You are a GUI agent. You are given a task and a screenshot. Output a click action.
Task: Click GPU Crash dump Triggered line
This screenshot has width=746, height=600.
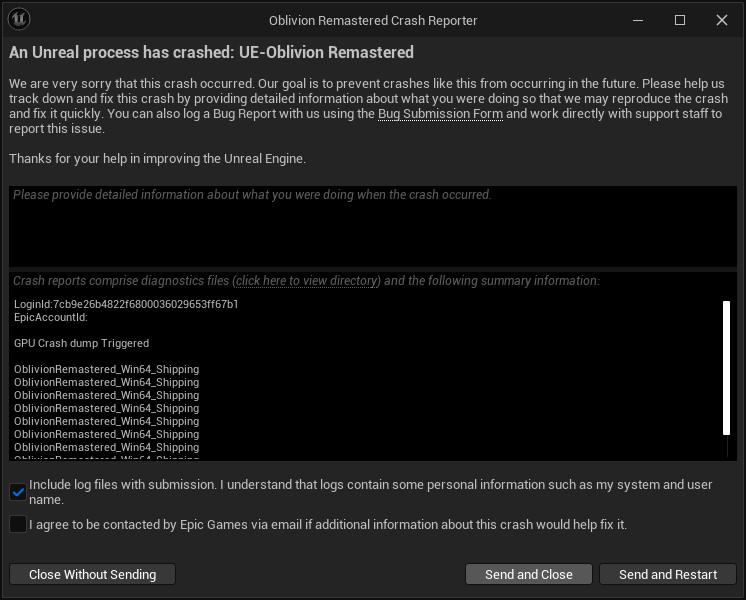81,343
